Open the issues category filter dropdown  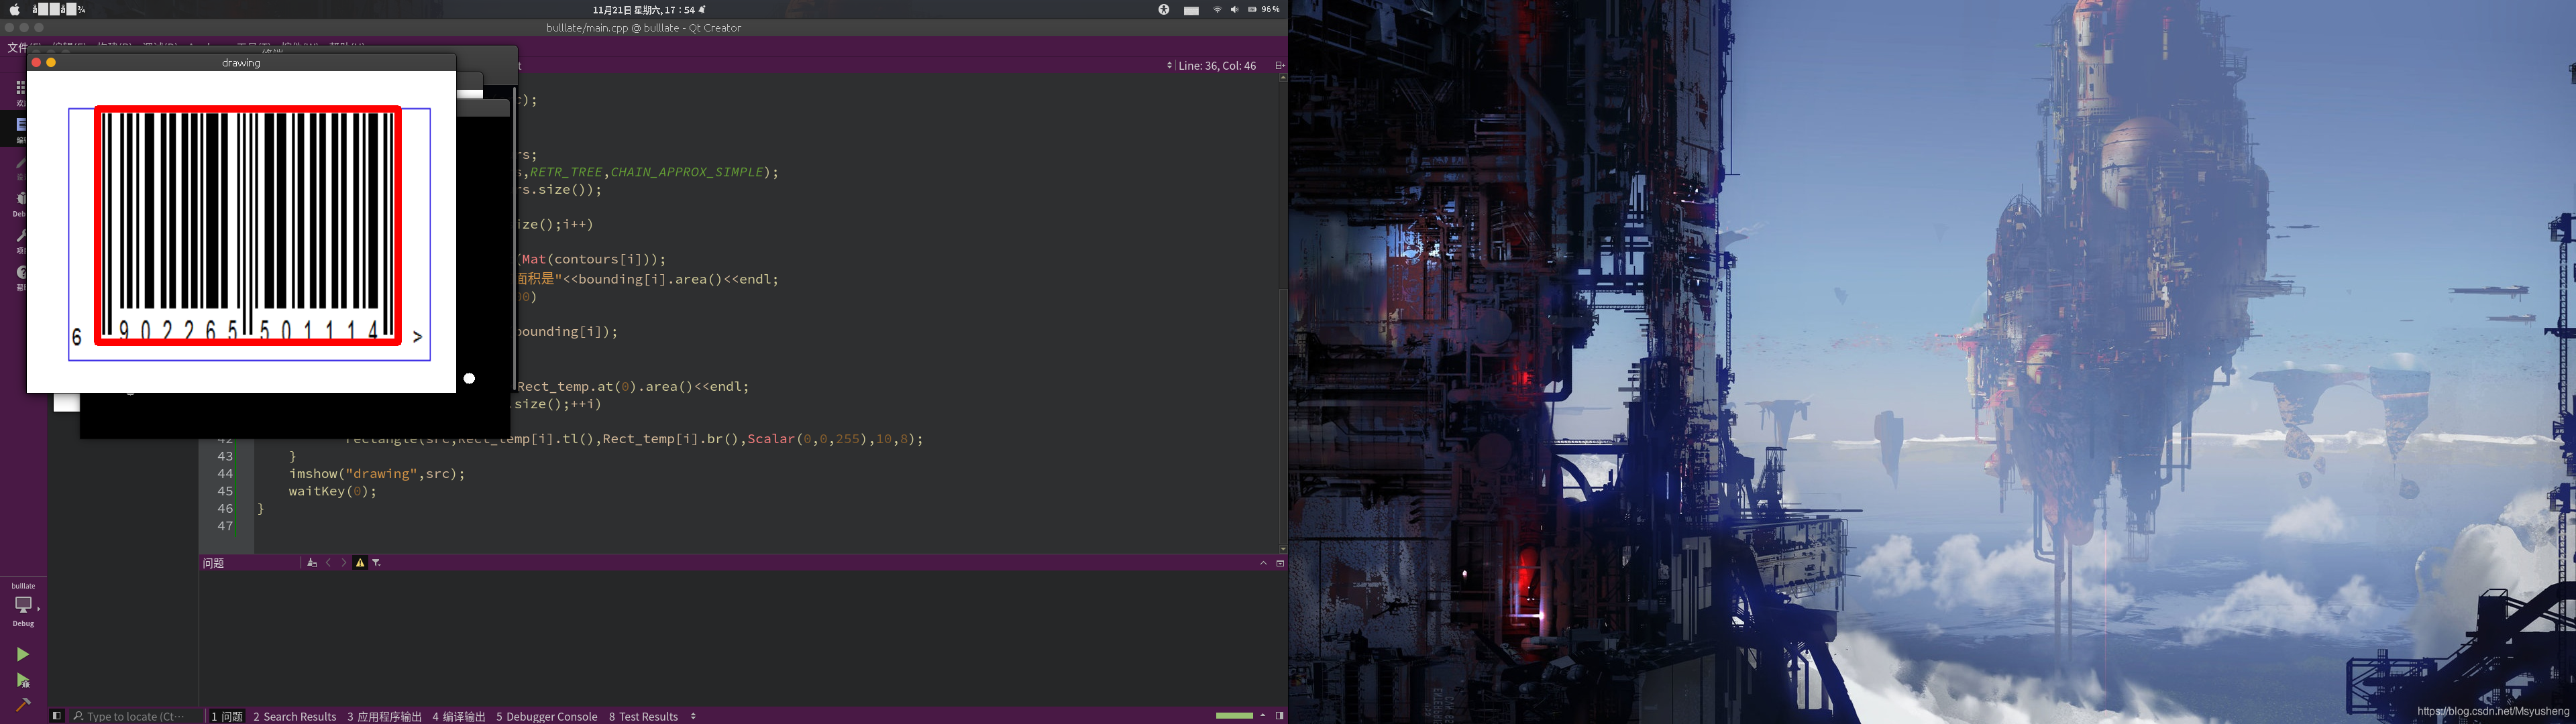tap(377, 563)
